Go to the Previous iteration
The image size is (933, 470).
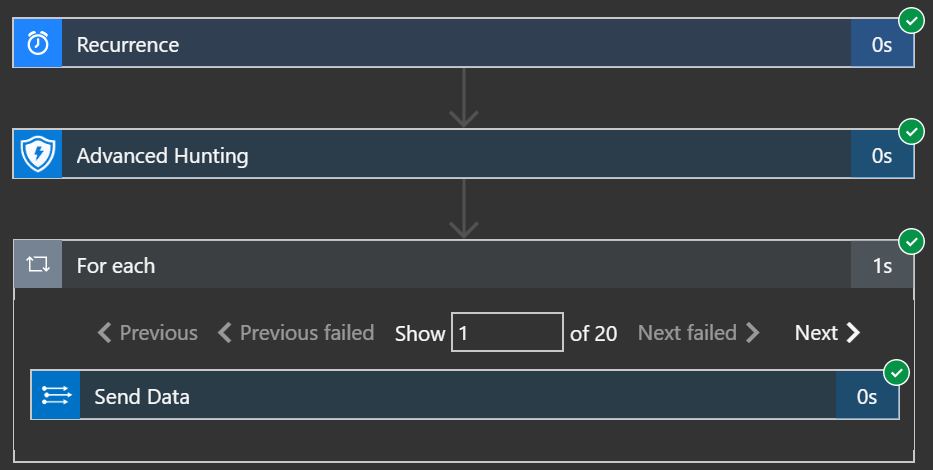[148, 333]
